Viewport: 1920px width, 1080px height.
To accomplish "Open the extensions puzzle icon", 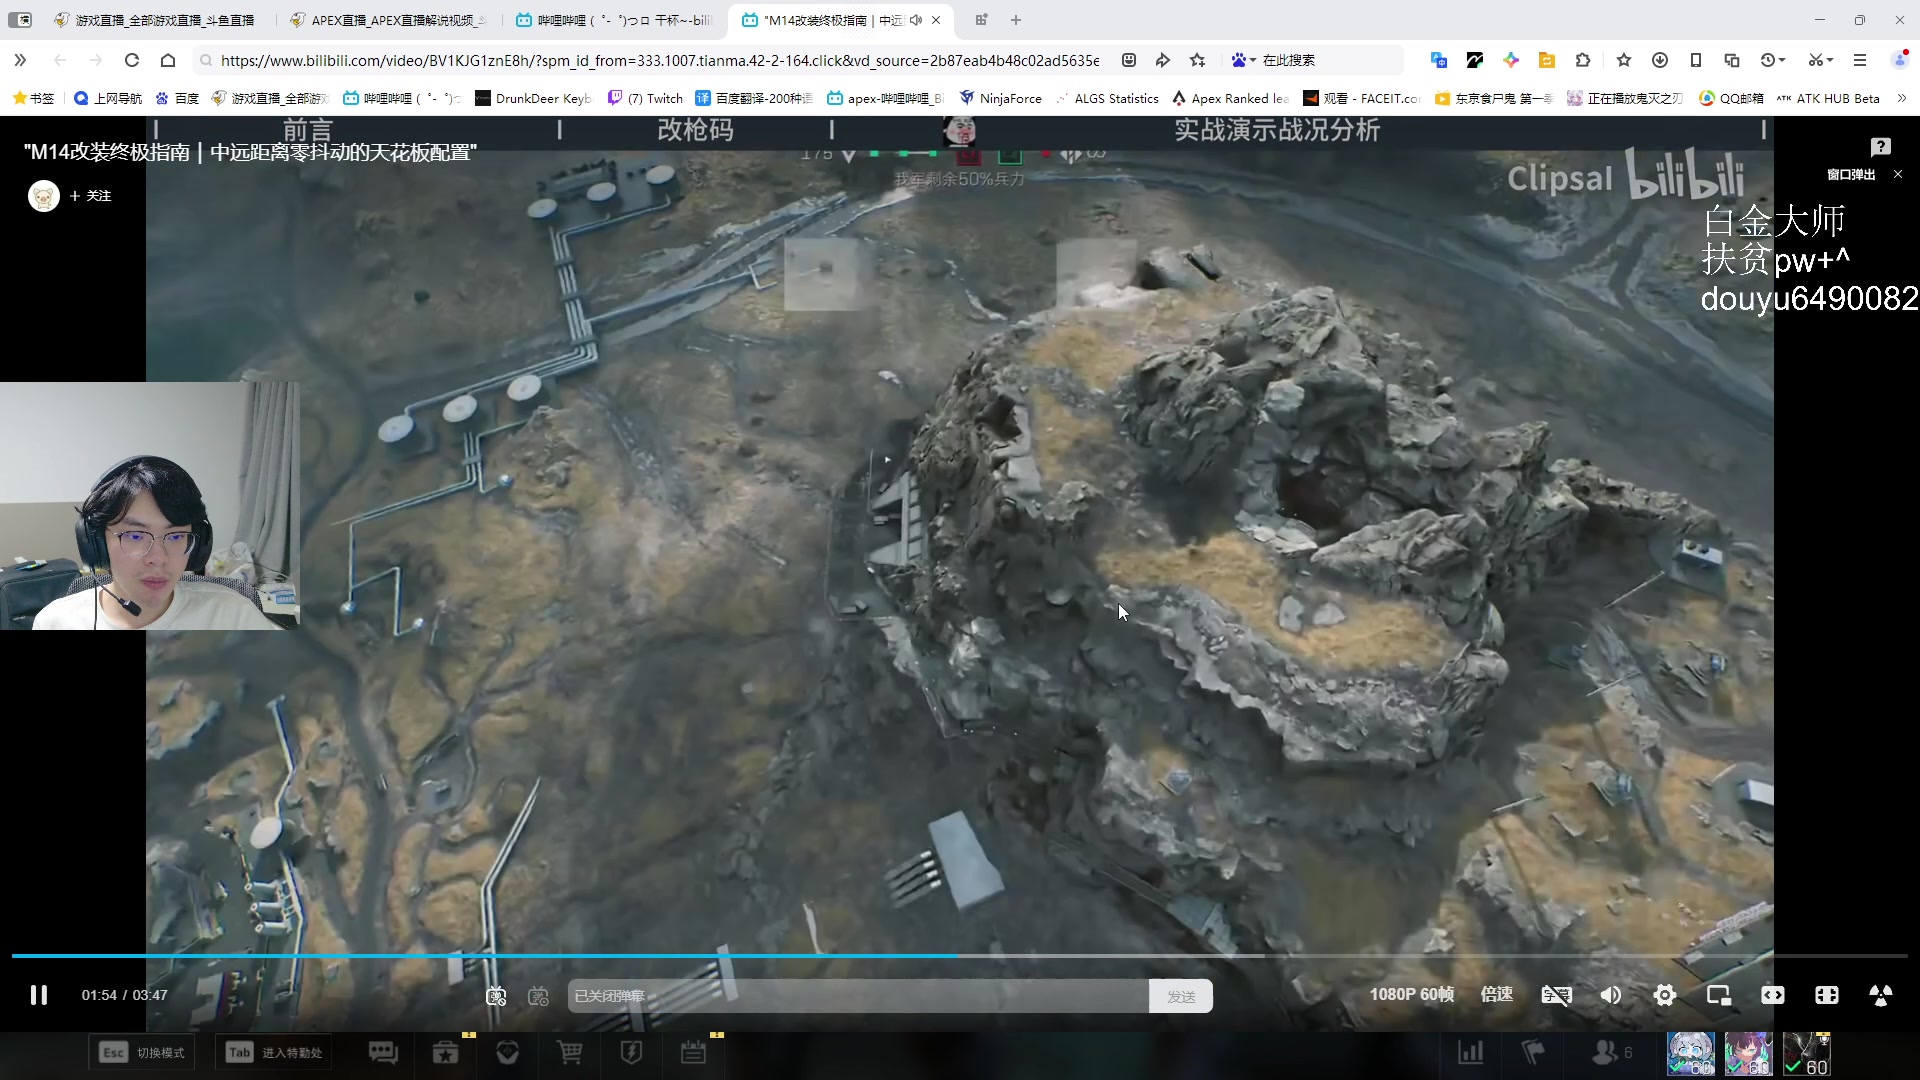I will click(x=1582, y=60).
